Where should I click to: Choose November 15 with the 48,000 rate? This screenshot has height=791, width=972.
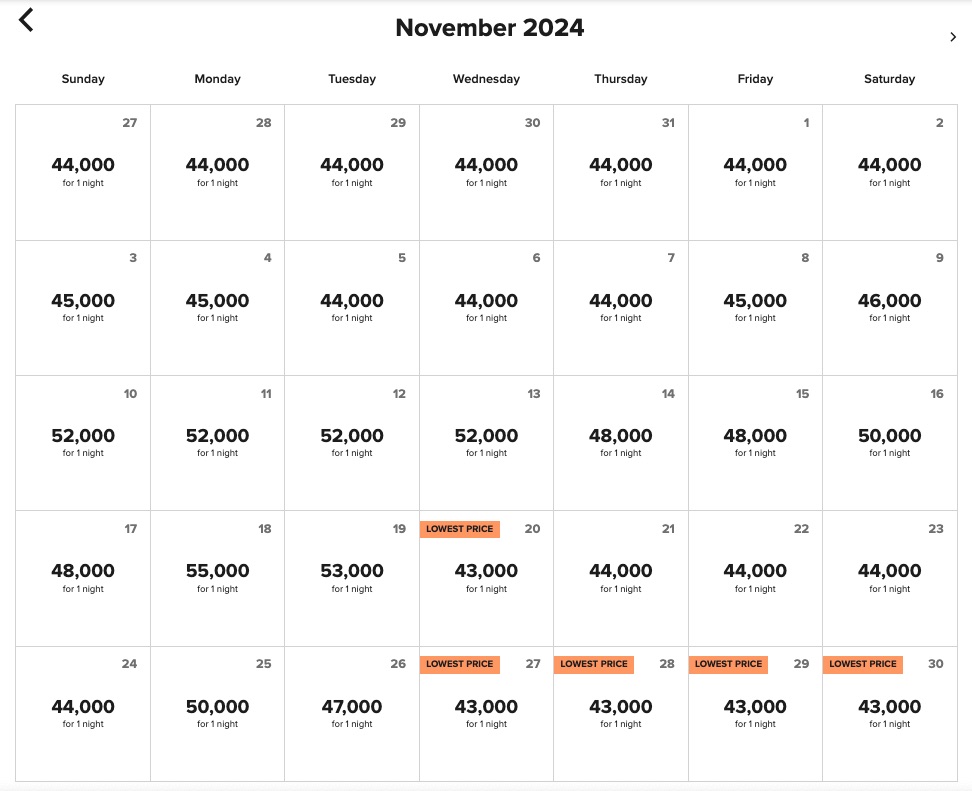click(755, 442)
